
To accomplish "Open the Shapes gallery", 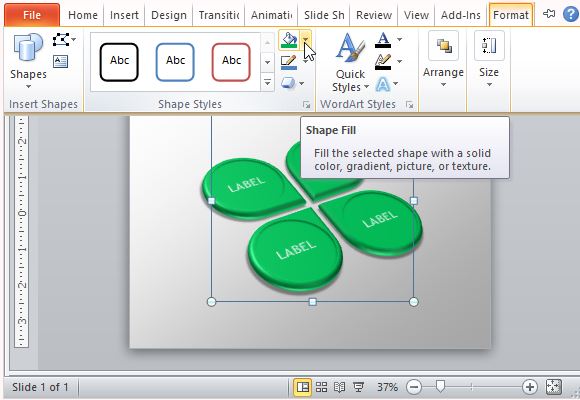I will [28, 61].
